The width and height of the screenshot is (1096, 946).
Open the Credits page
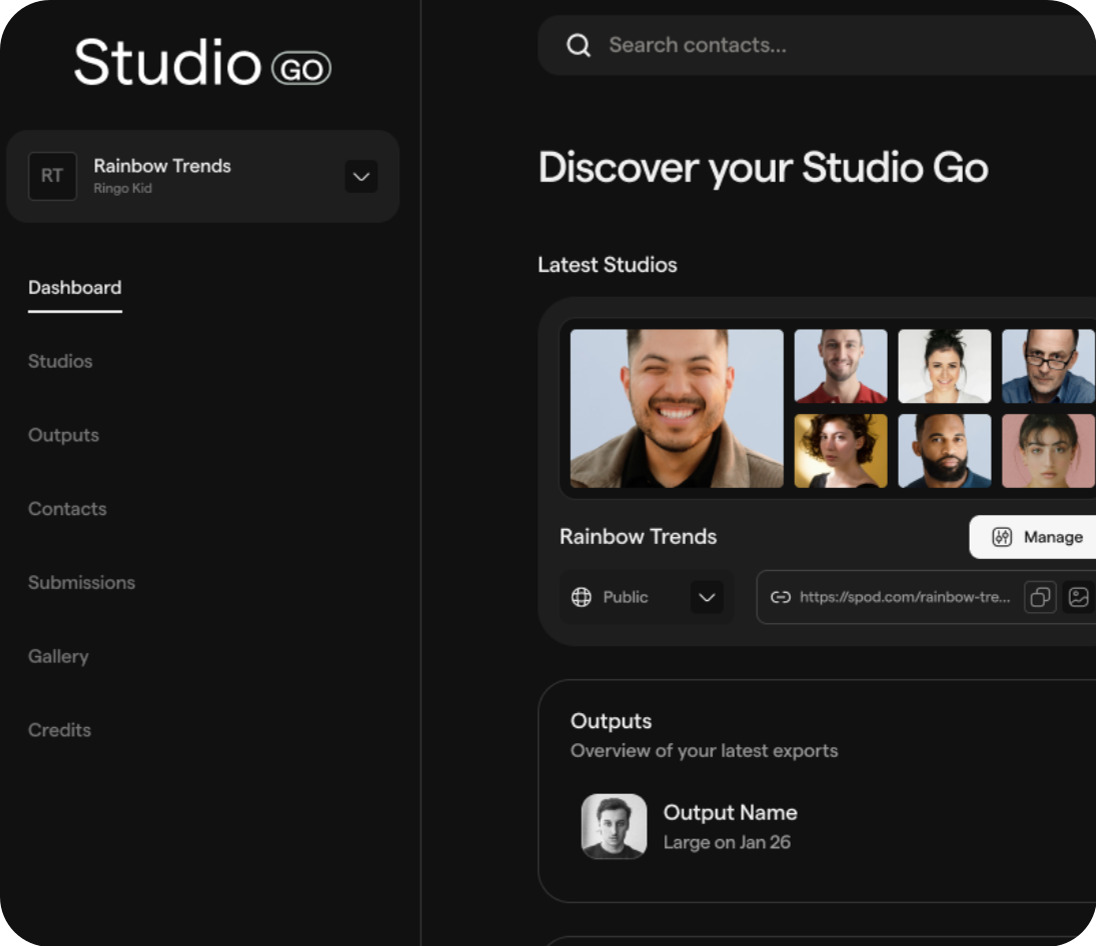pos(59,730)
